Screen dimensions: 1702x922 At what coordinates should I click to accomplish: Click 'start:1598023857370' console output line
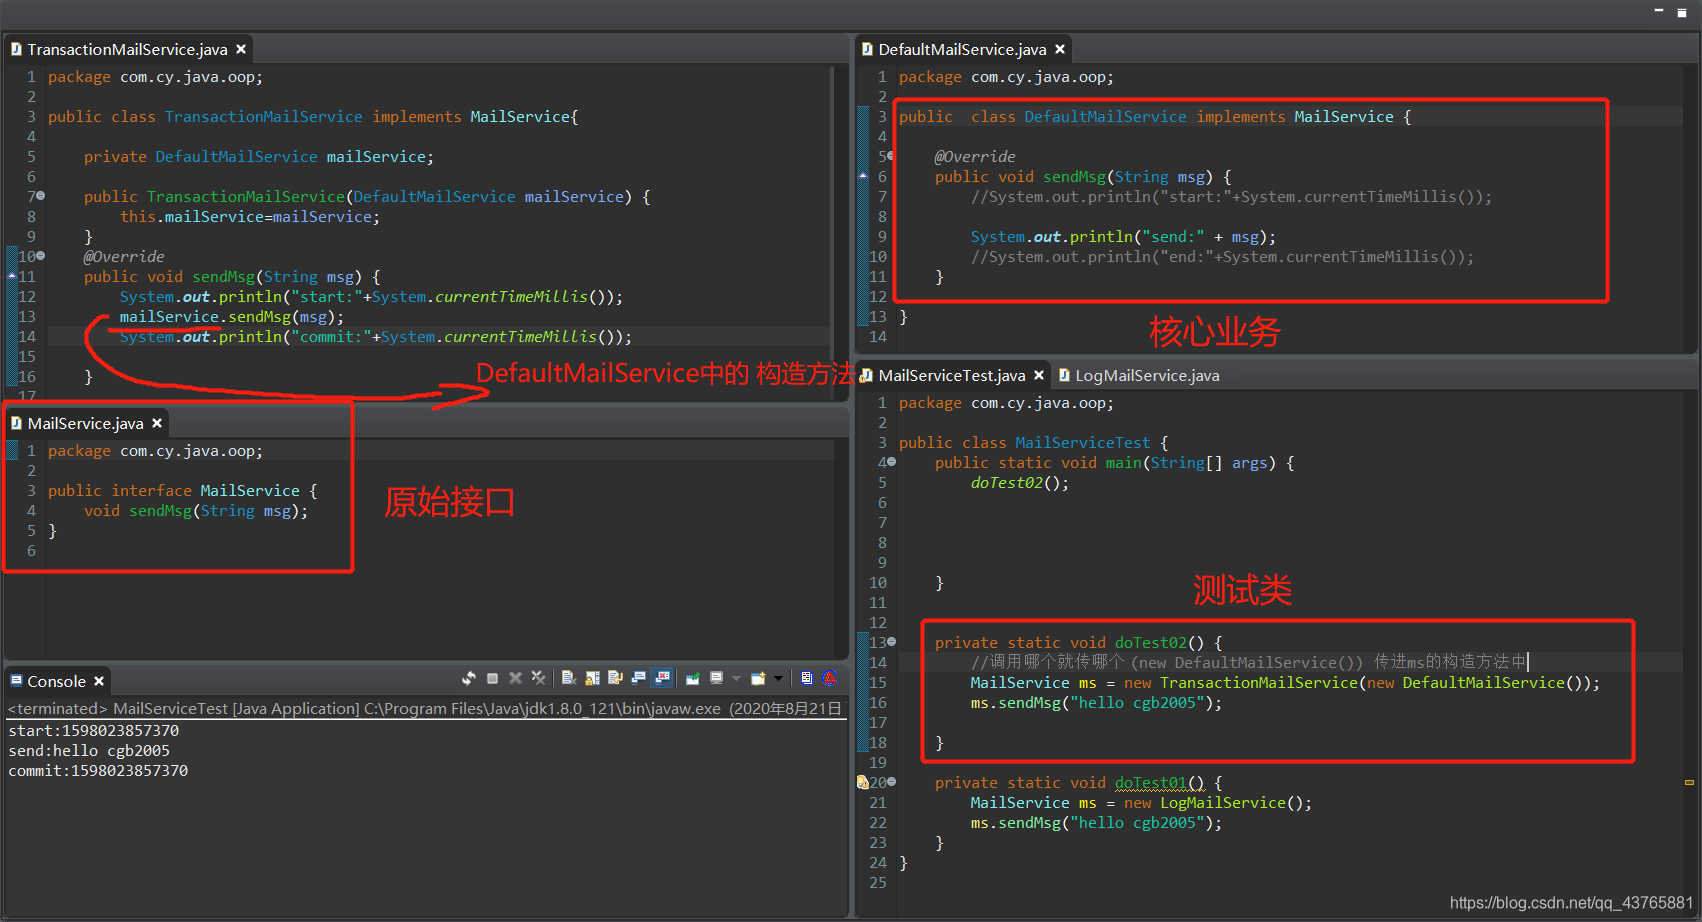pyautogui.click(x=94, y=731)
